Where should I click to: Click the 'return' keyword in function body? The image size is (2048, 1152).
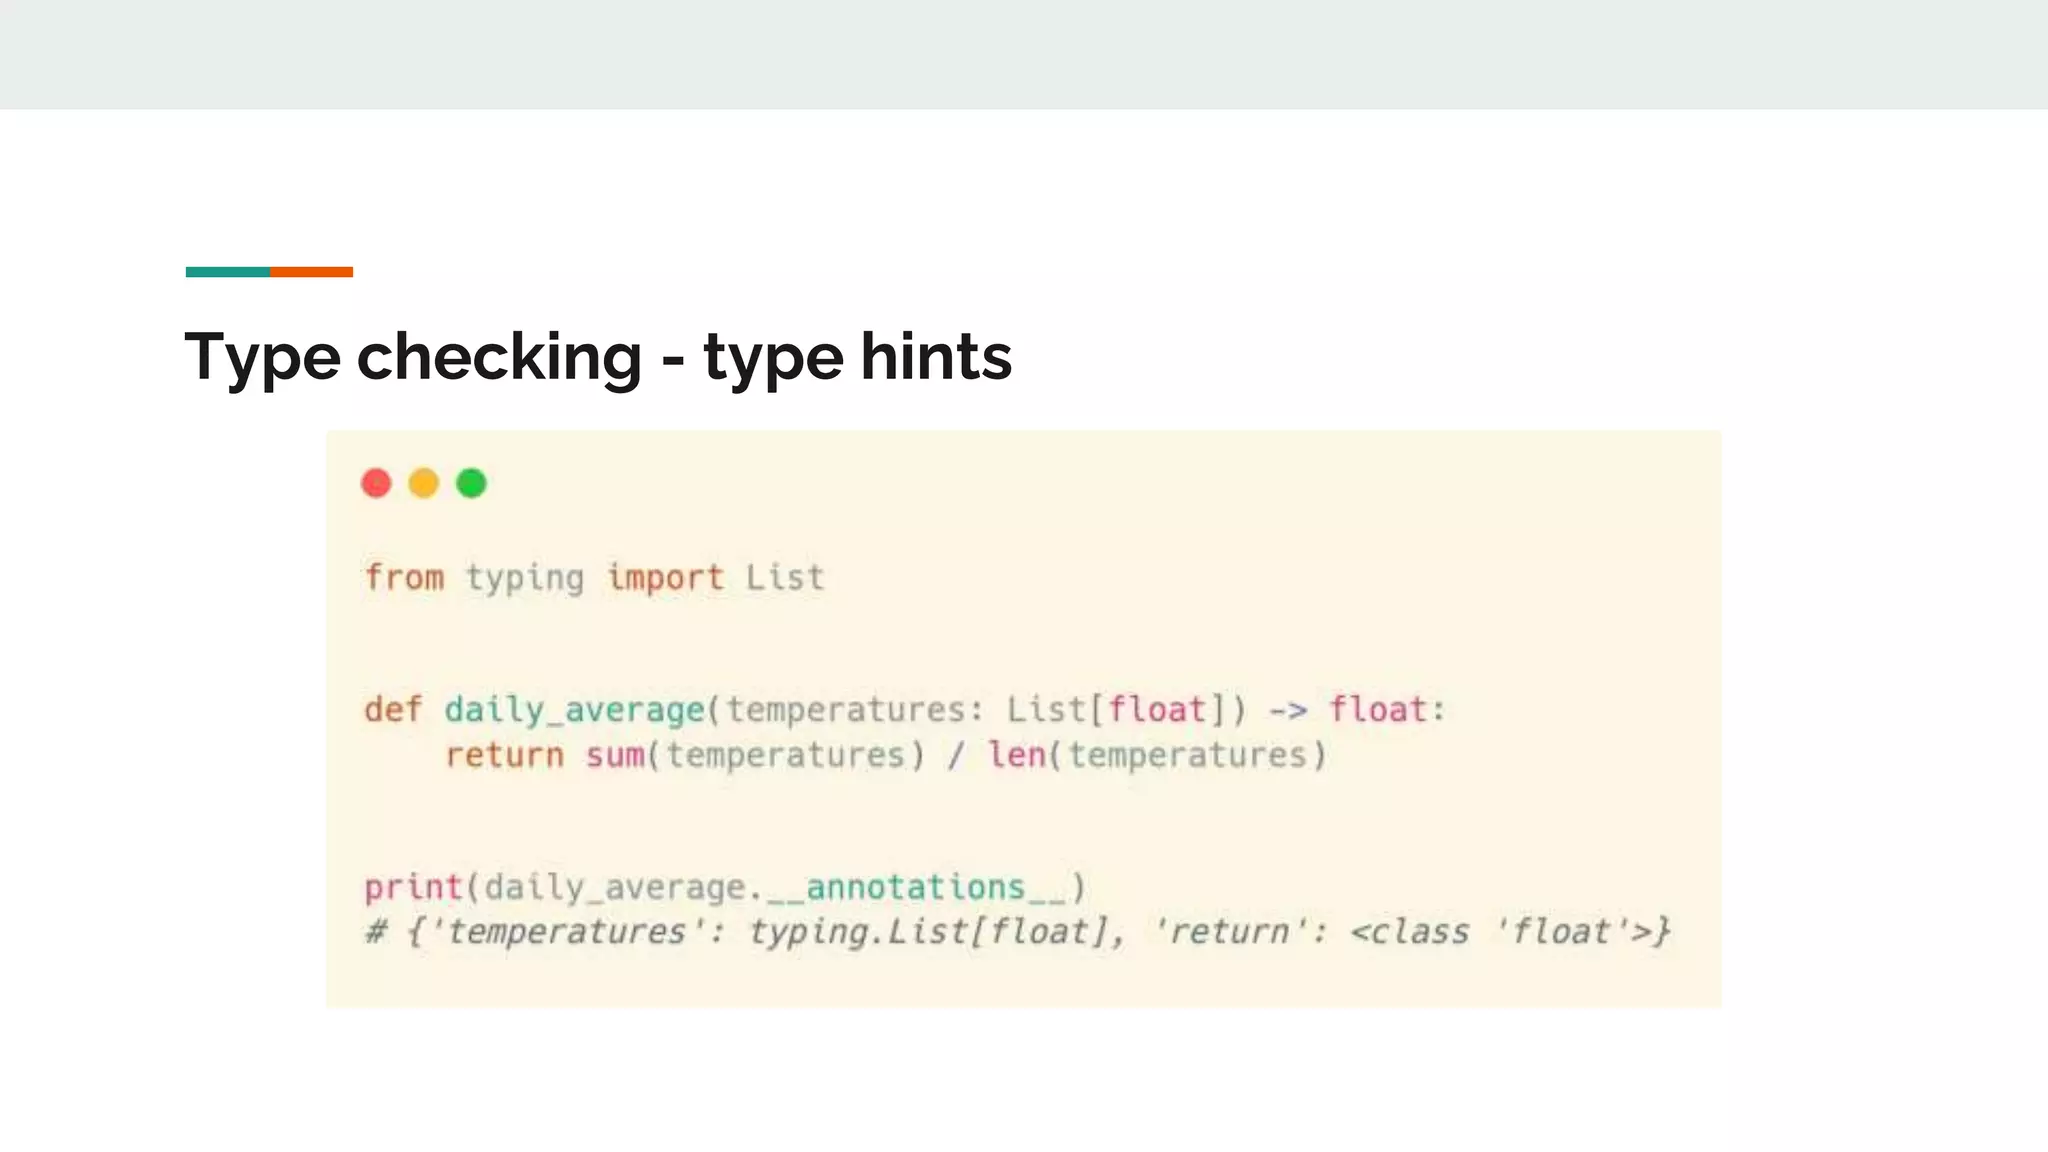click(505, 755)
